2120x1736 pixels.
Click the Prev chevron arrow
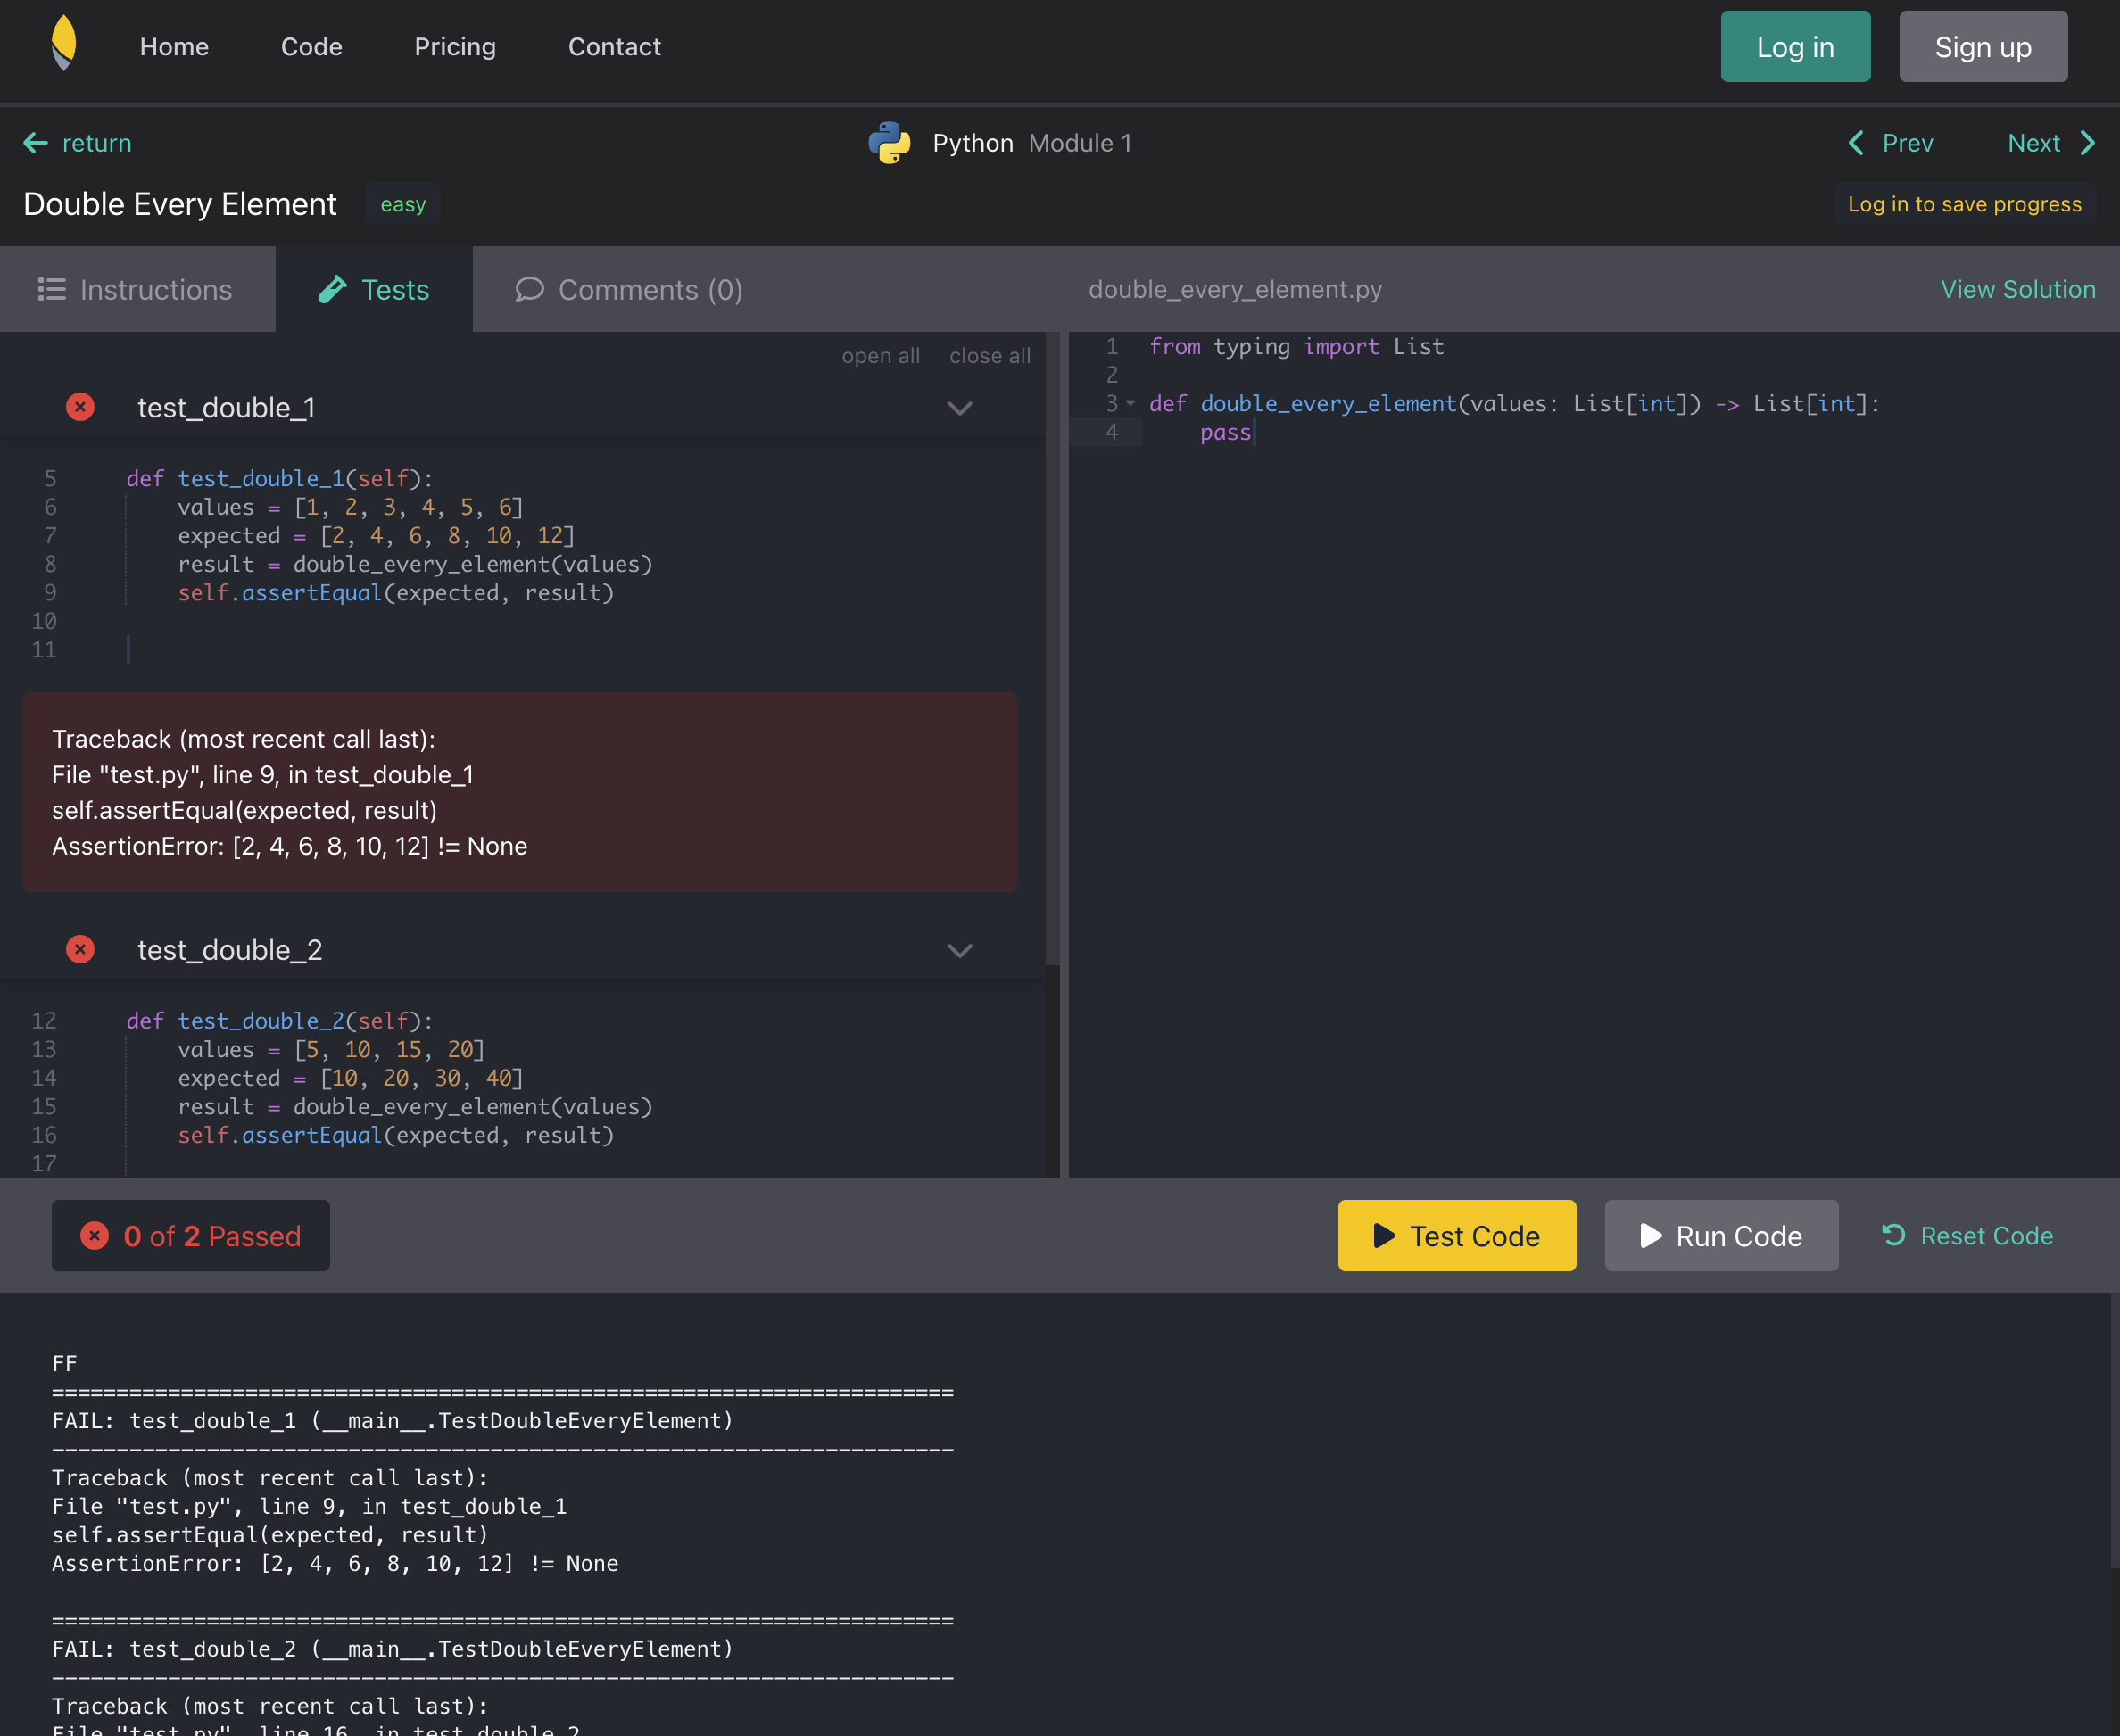[x=1856, y=143]
